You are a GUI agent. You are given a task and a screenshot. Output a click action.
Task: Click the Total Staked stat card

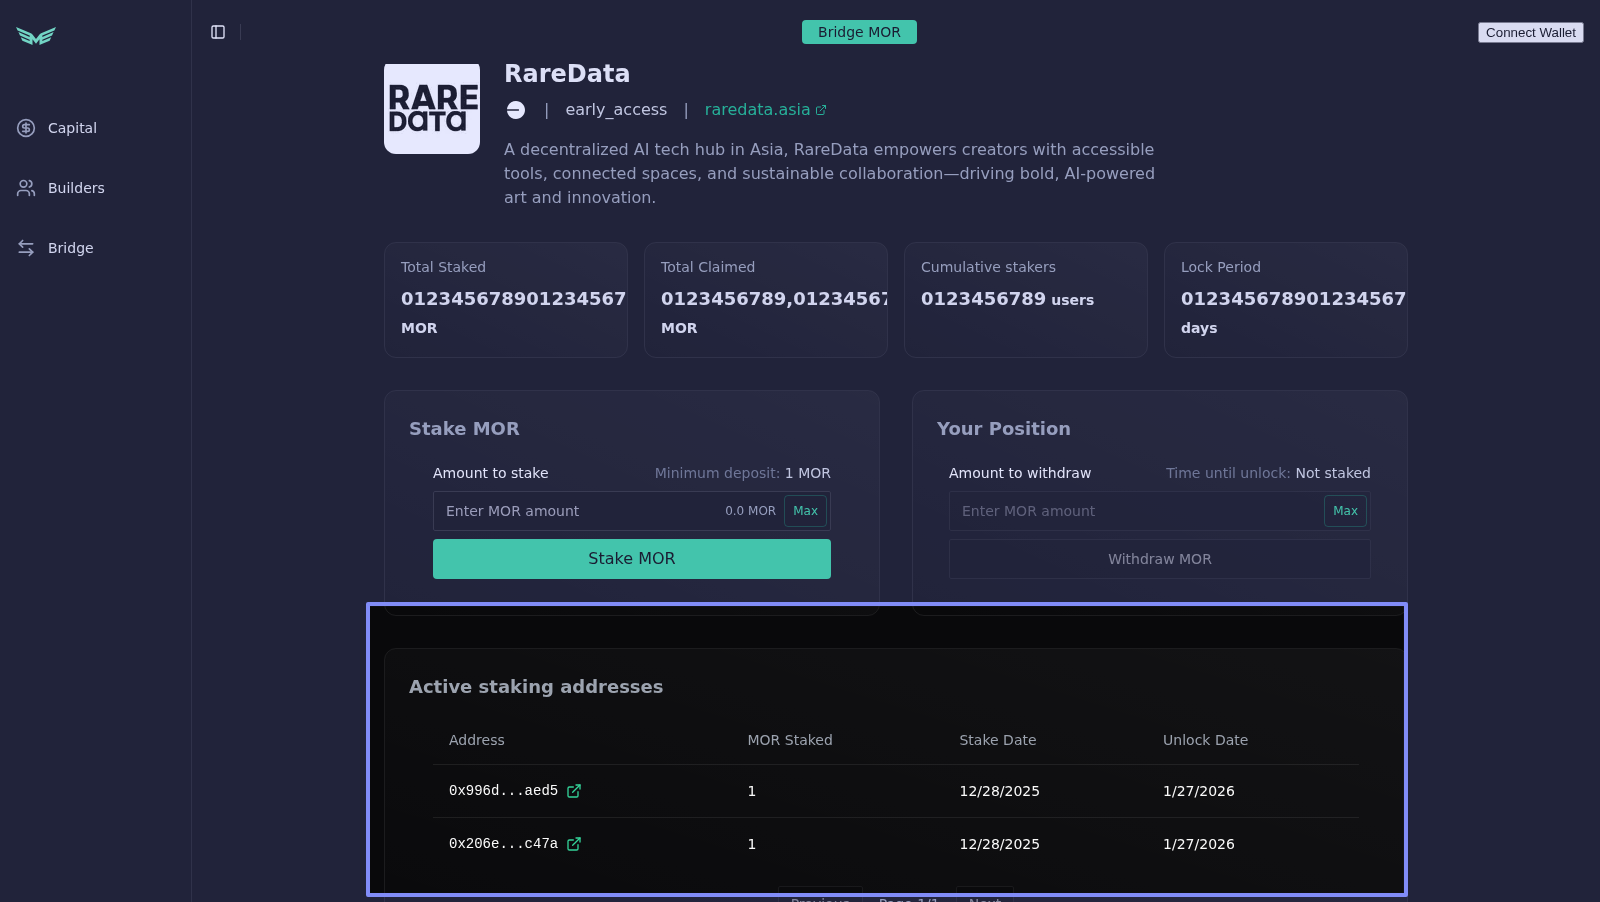click(x=506, y=300)
